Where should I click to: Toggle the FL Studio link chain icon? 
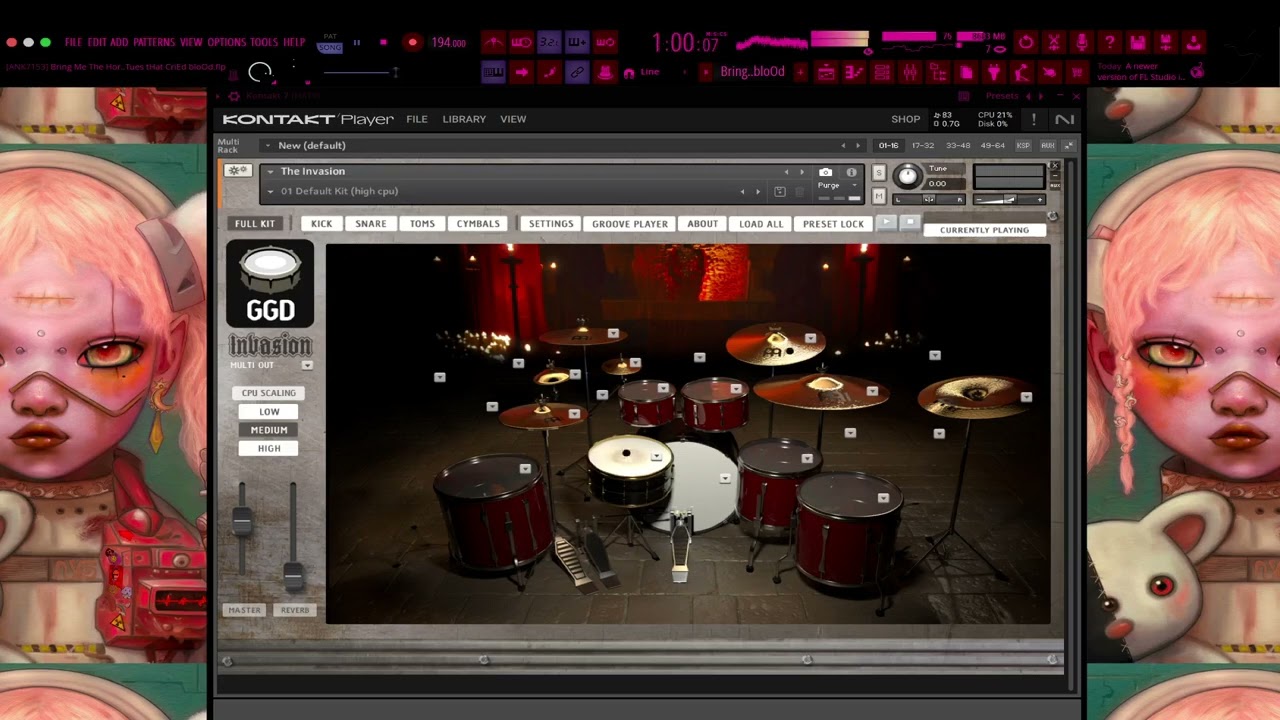577,72
